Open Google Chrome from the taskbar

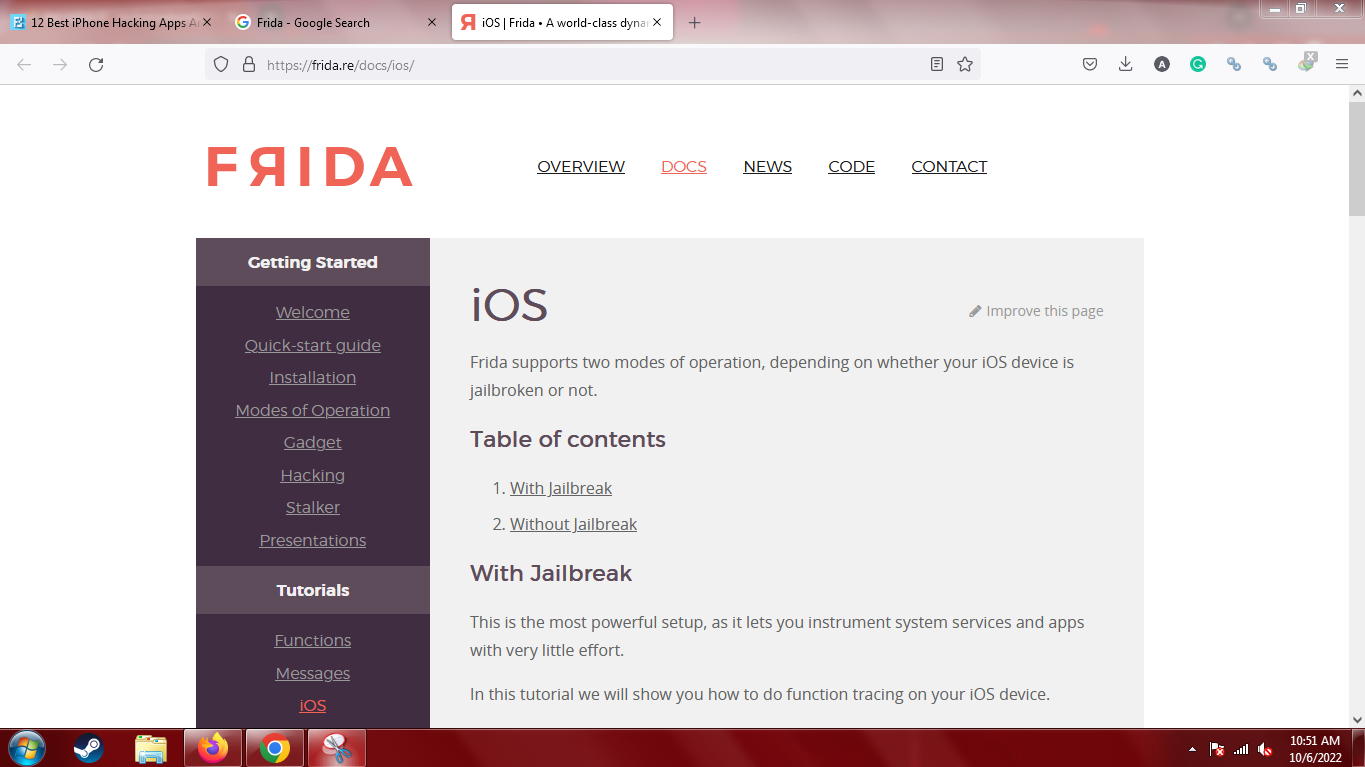[275, 748]
